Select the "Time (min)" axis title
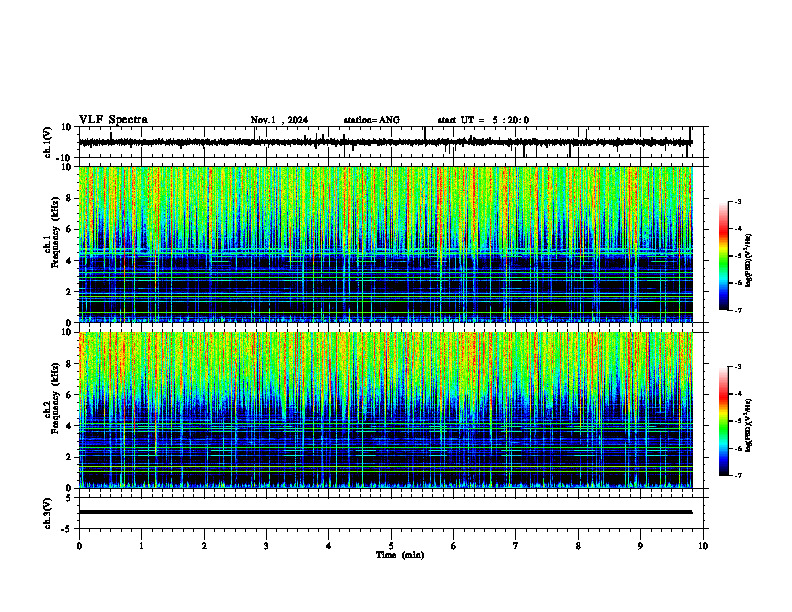792x612 pixels. tap(400, 555)
